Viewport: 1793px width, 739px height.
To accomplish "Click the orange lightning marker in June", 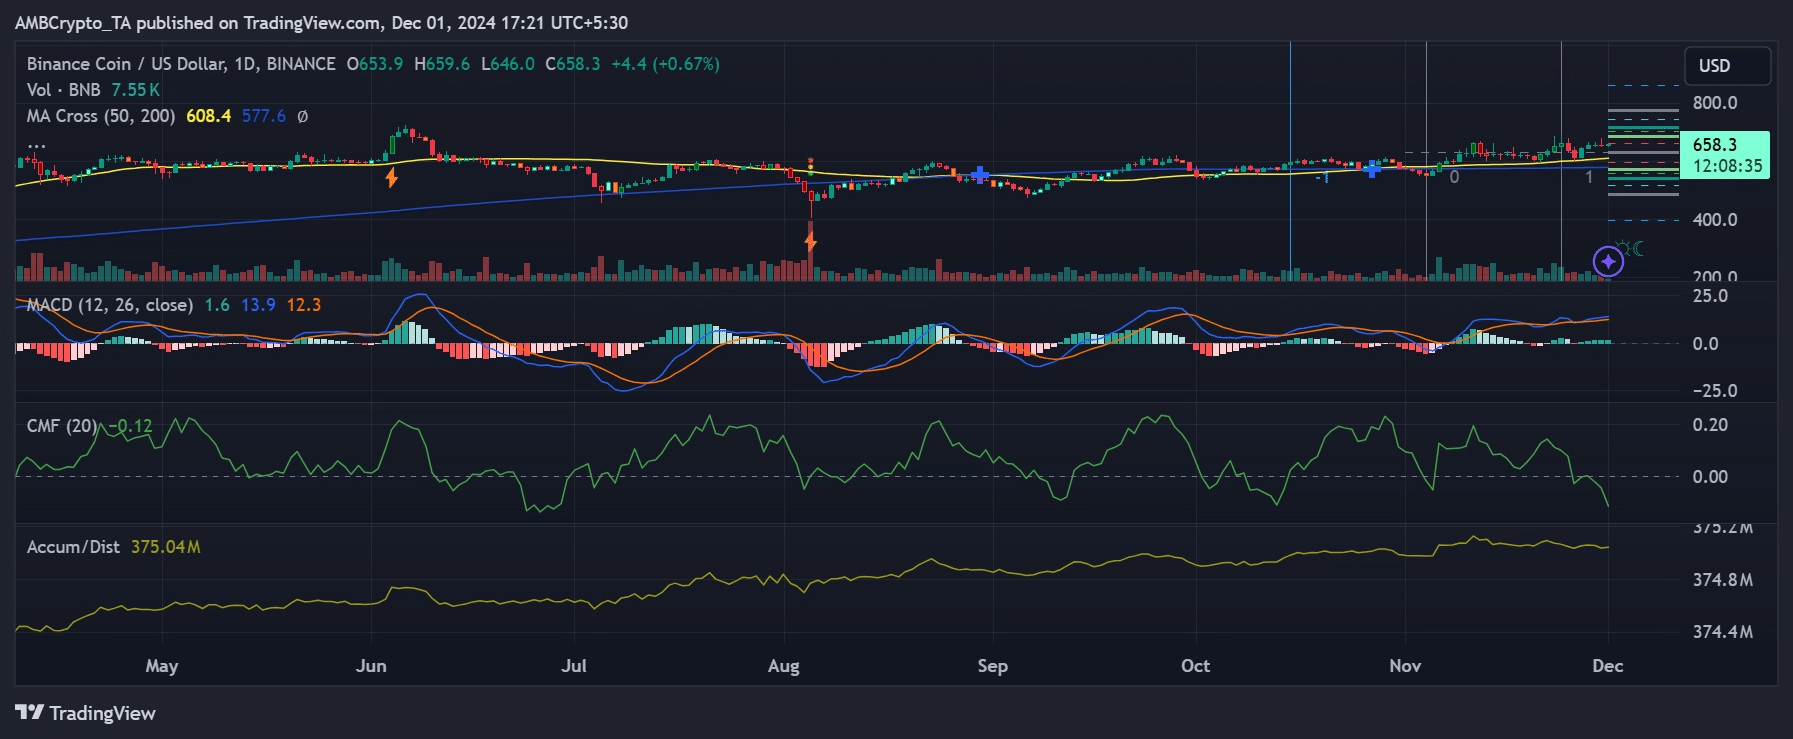I will pos(392,177).
